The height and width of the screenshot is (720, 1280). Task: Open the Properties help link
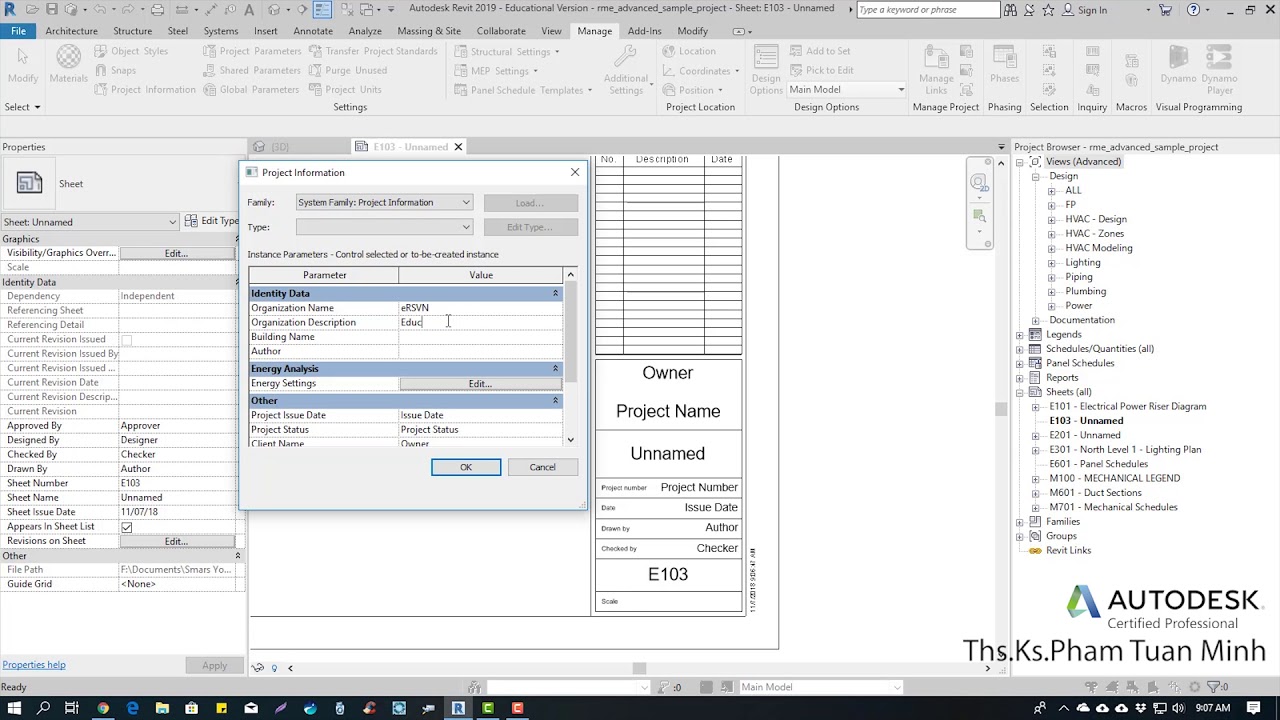pyautogui.click(x=34, y=665)
